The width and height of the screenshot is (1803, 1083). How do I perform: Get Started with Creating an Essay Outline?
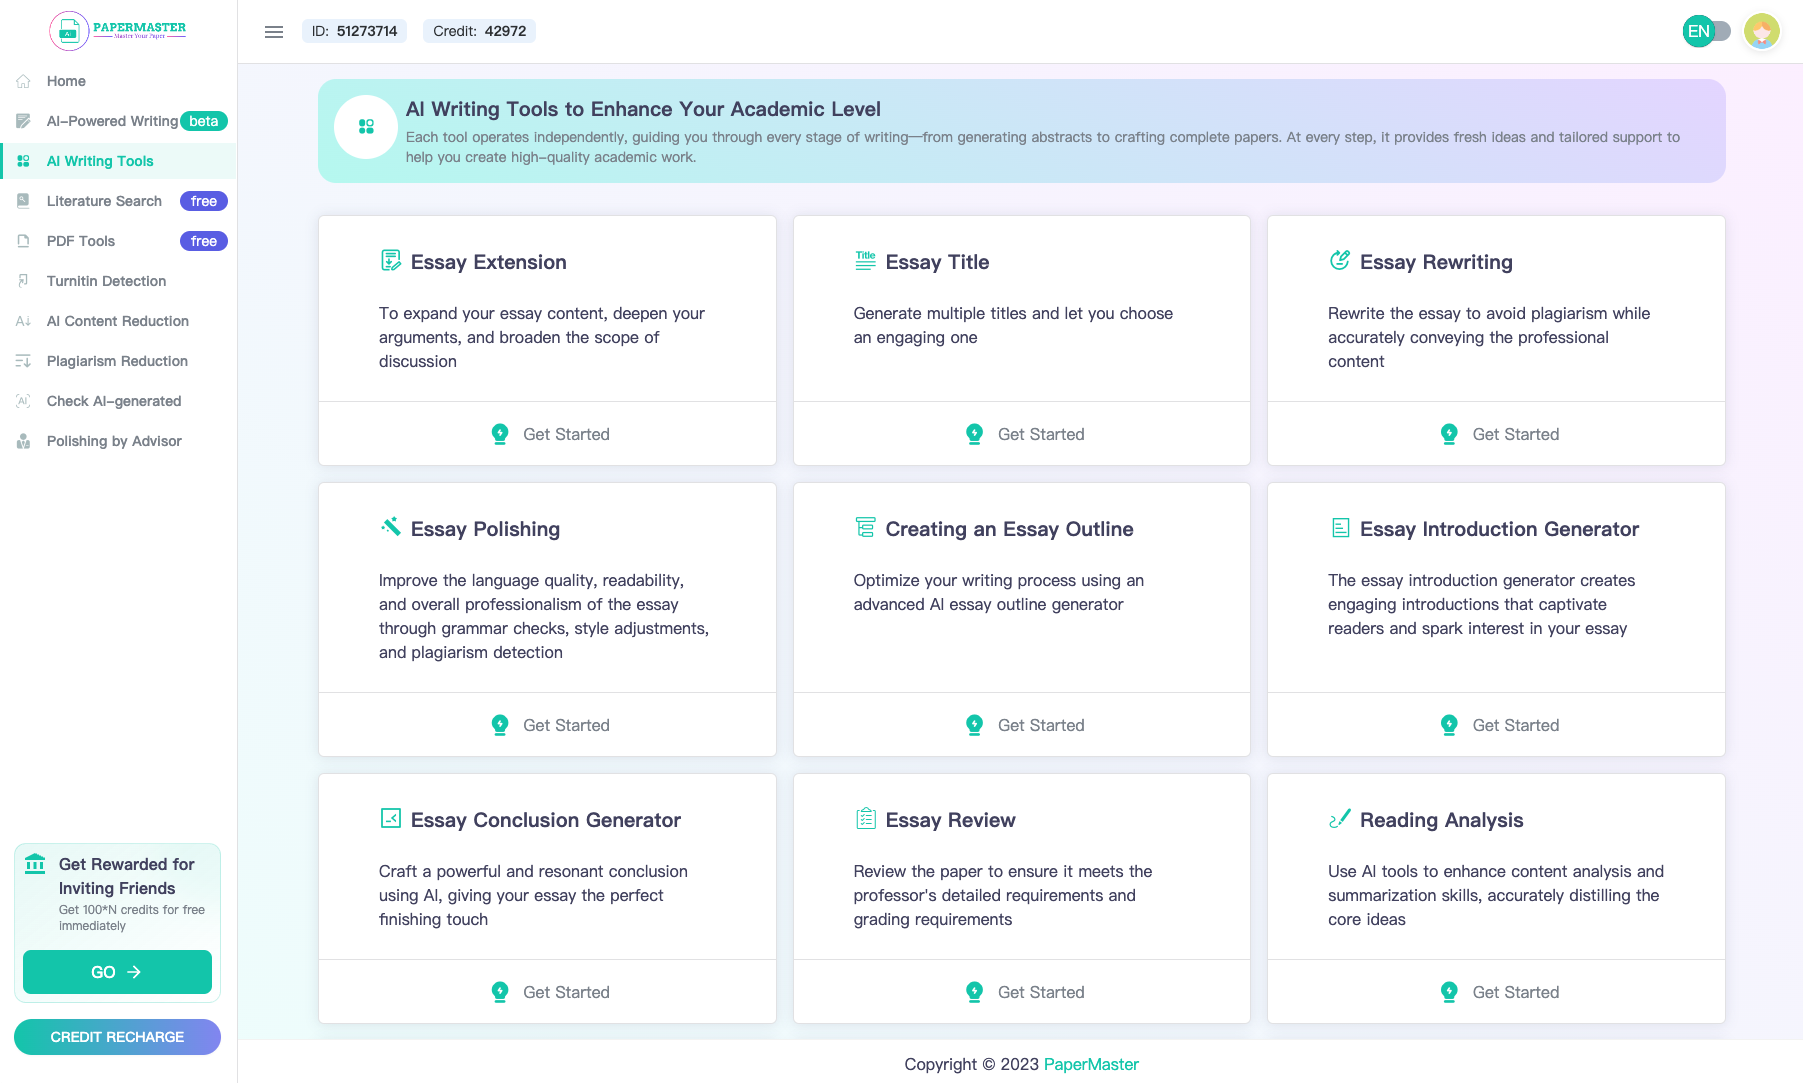[1025, 725]
